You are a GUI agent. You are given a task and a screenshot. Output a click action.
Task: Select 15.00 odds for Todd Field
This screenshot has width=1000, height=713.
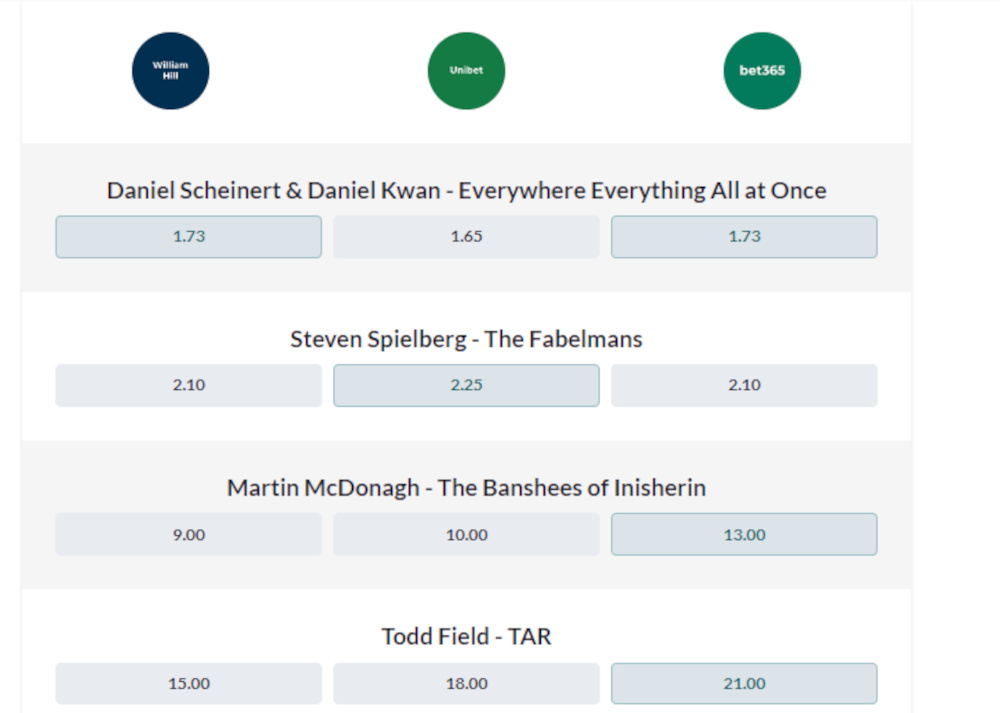[x=189, y=684]
